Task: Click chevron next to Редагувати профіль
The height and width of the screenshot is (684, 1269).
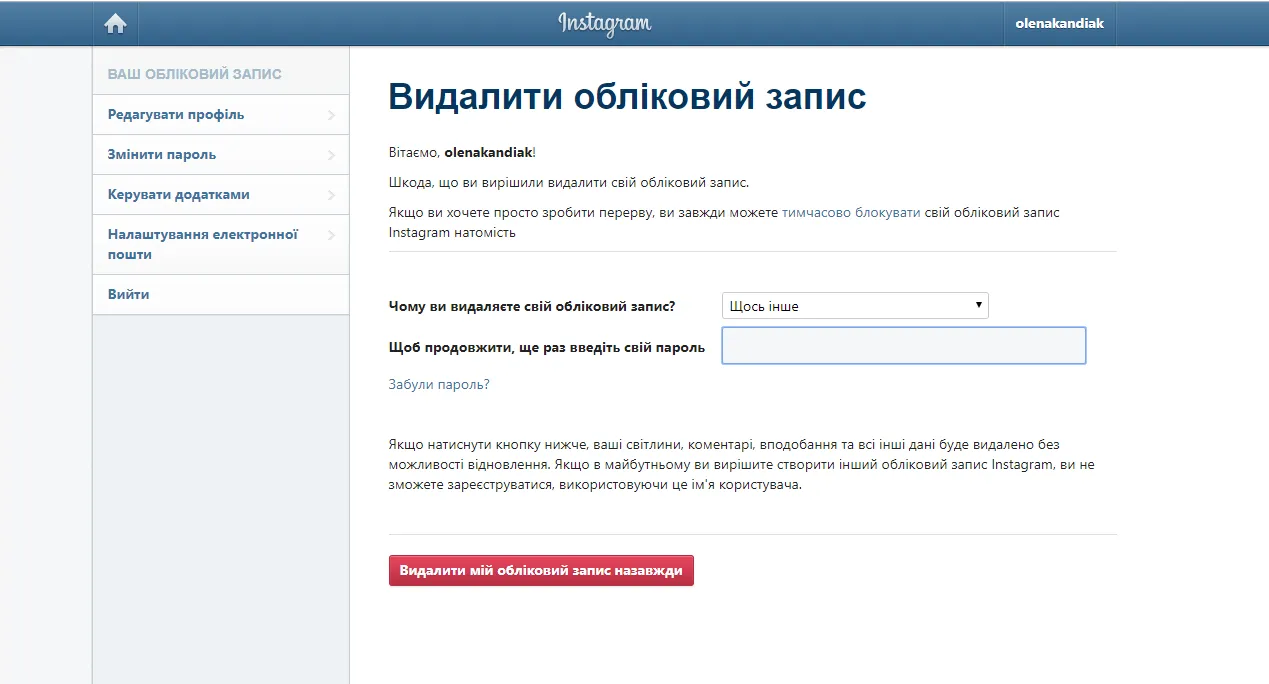Action: click(x=331, y=115)
